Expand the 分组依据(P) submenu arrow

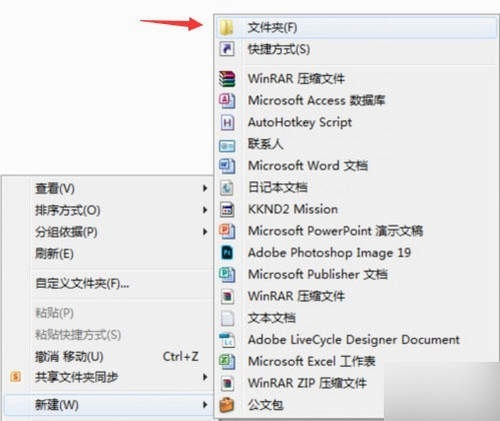pos(205,232)
